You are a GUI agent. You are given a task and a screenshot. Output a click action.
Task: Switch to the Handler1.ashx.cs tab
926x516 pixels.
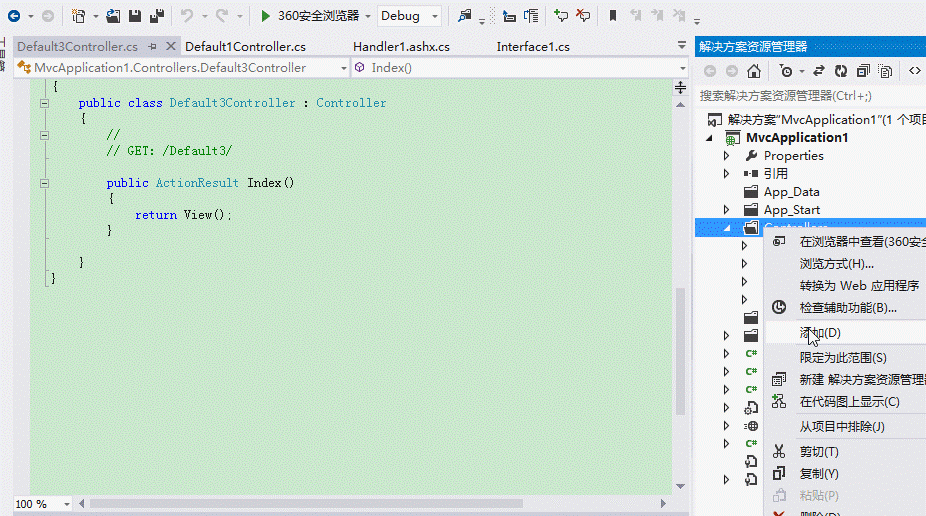[401, 47]
